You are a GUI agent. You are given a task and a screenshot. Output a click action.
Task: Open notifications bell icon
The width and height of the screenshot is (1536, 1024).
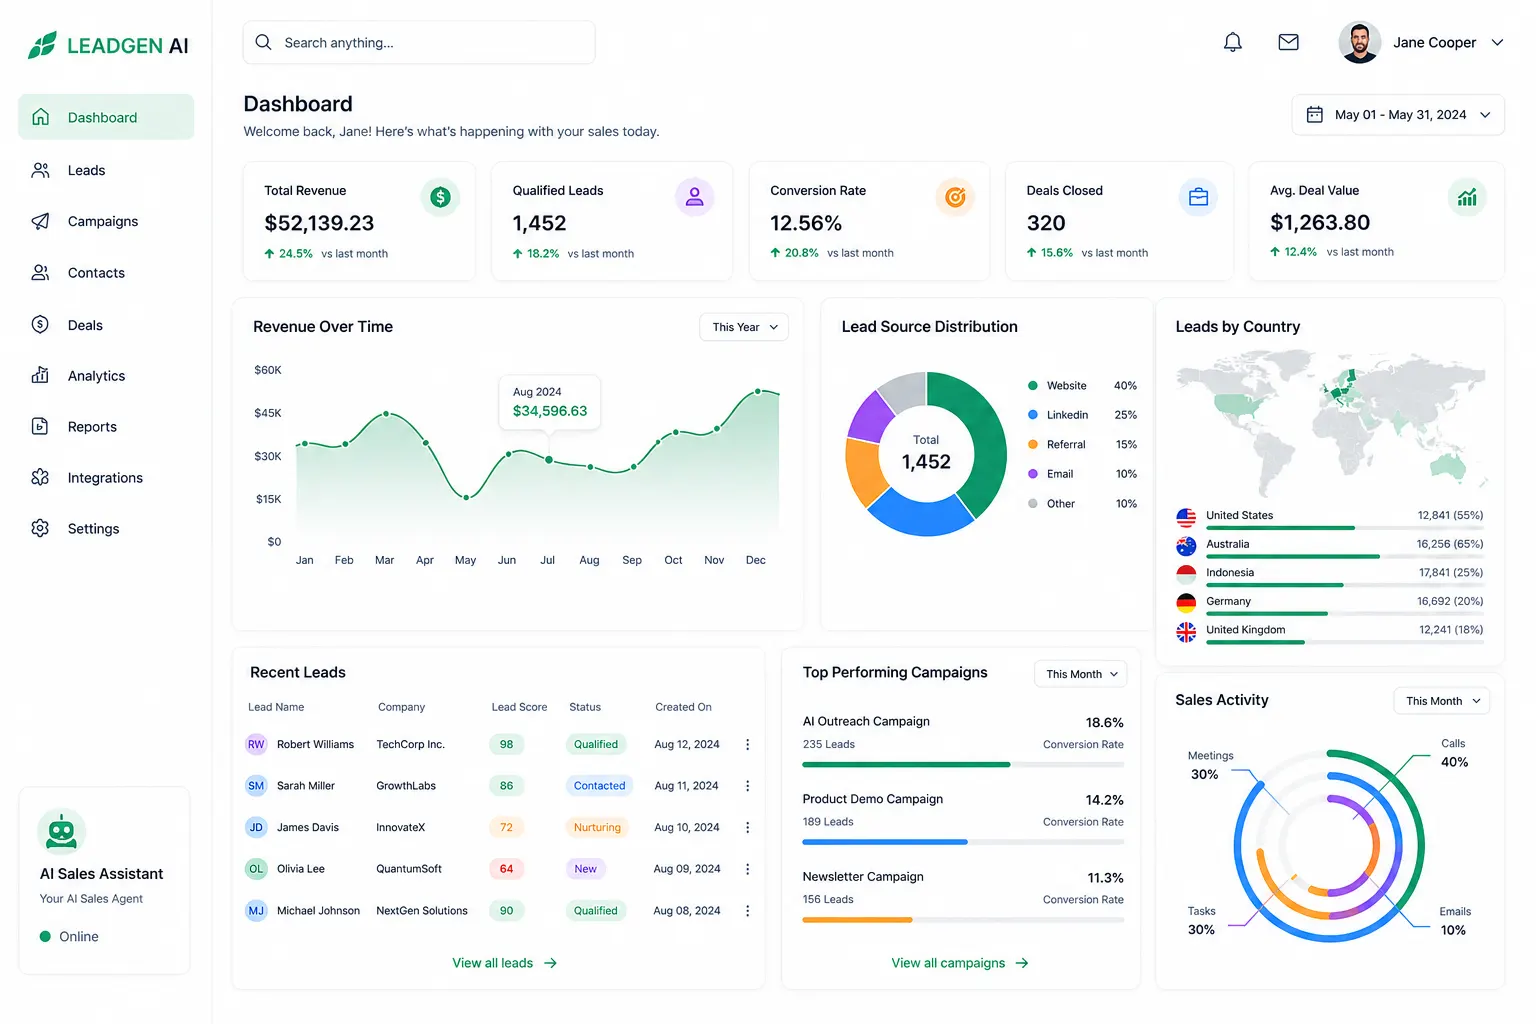[x=1233, y=42]
